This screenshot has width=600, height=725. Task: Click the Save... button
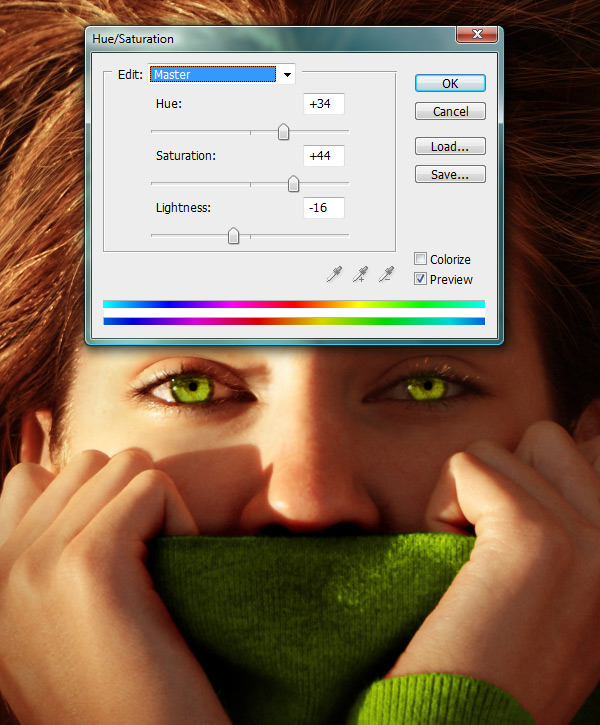[450, 174]
